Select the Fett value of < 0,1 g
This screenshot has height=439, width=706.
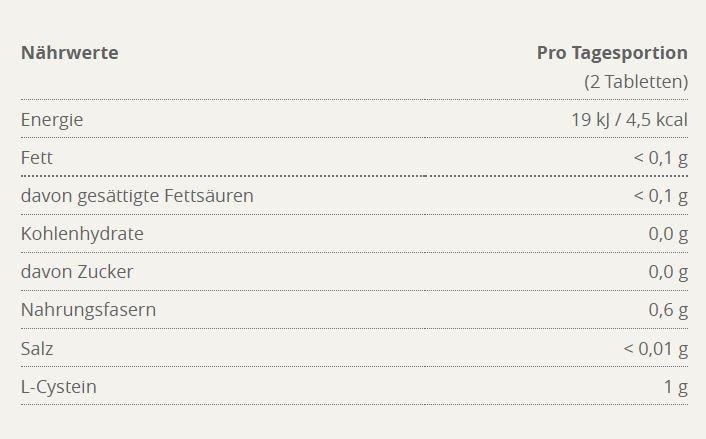coord(660,158)
